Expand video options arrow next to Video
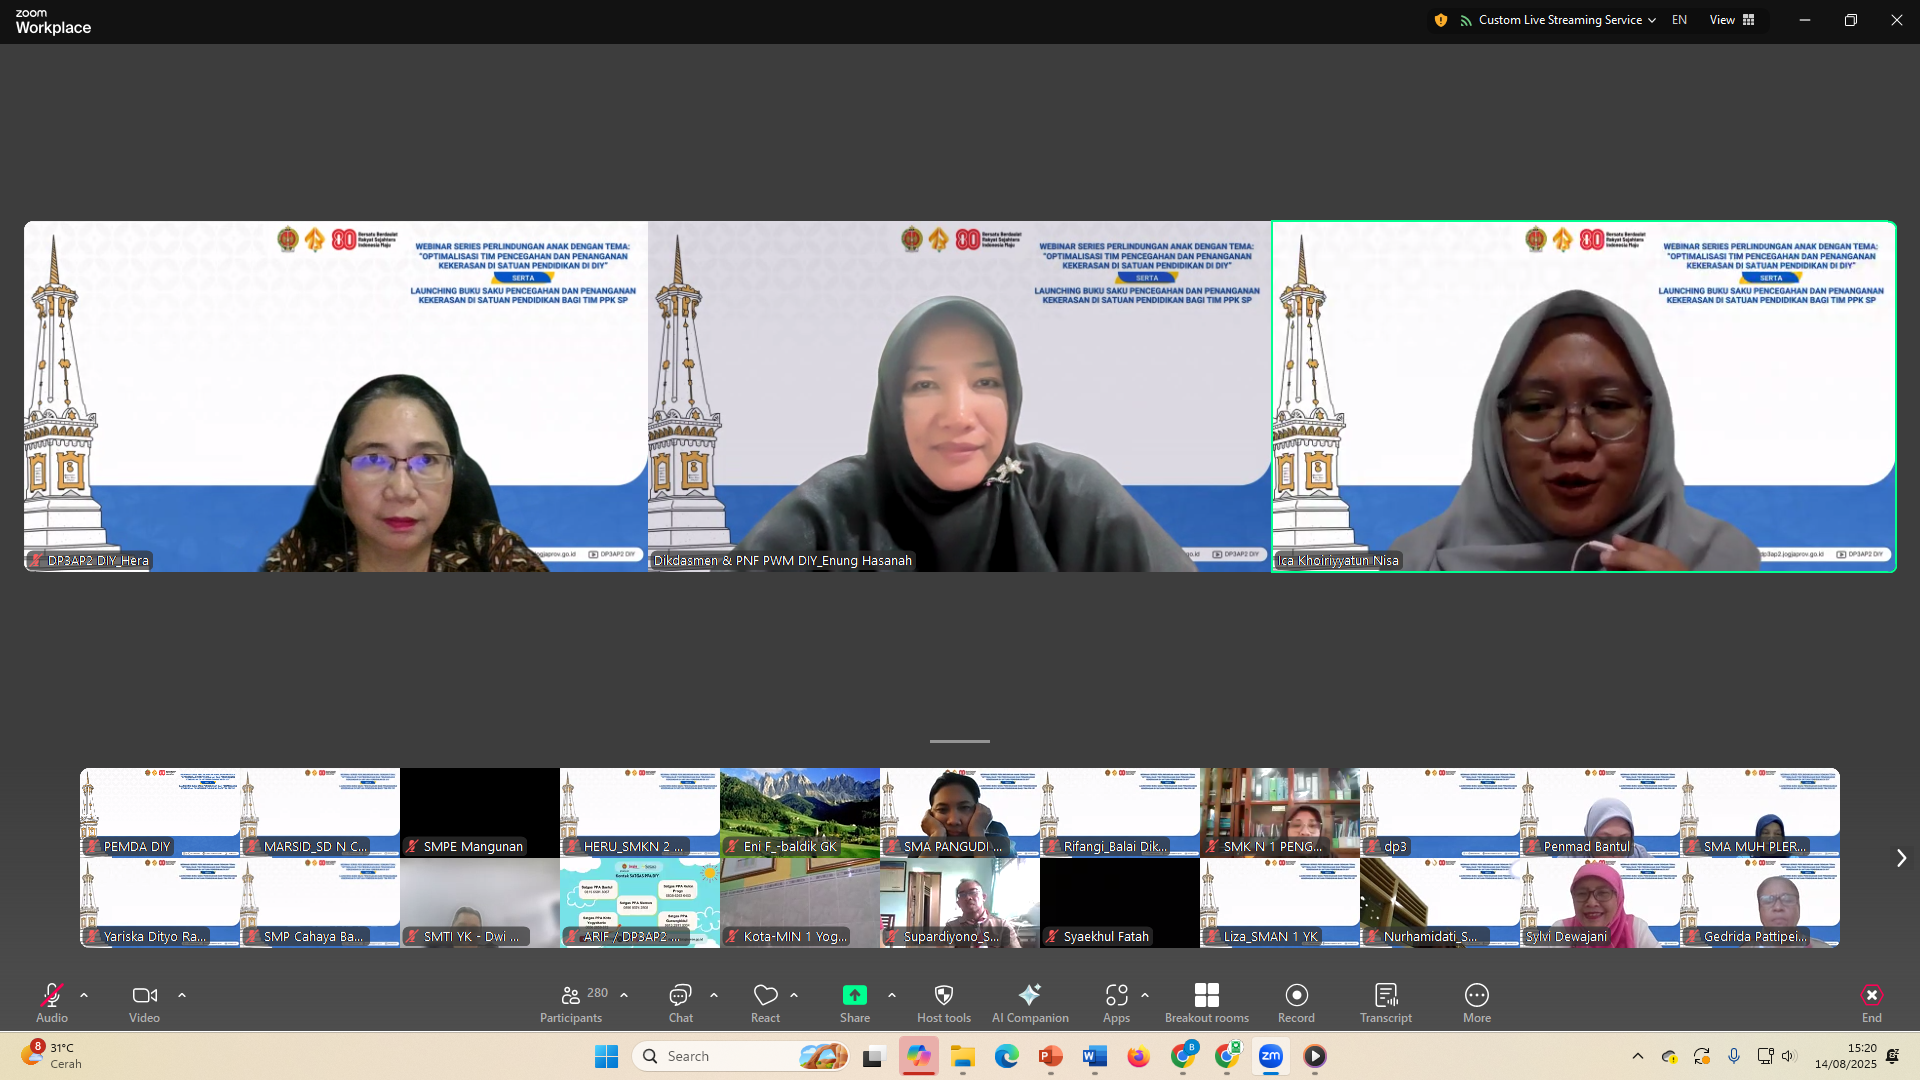1920x1080 pixels. coord(182,995)
